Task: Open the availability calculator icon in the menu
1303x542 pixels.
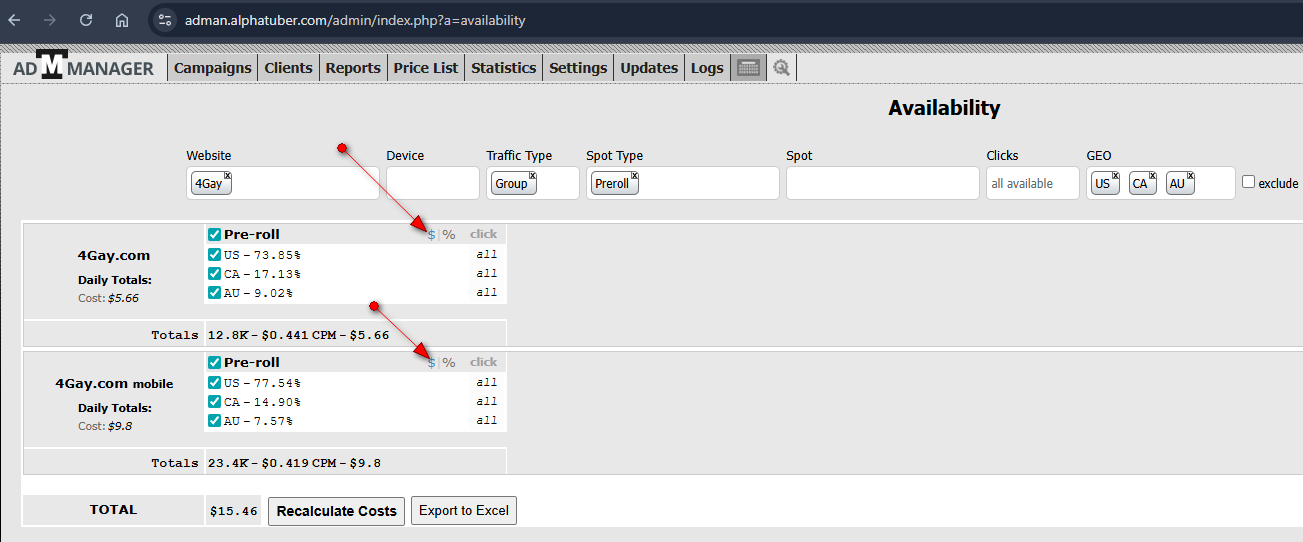Action: coord(747,68)
